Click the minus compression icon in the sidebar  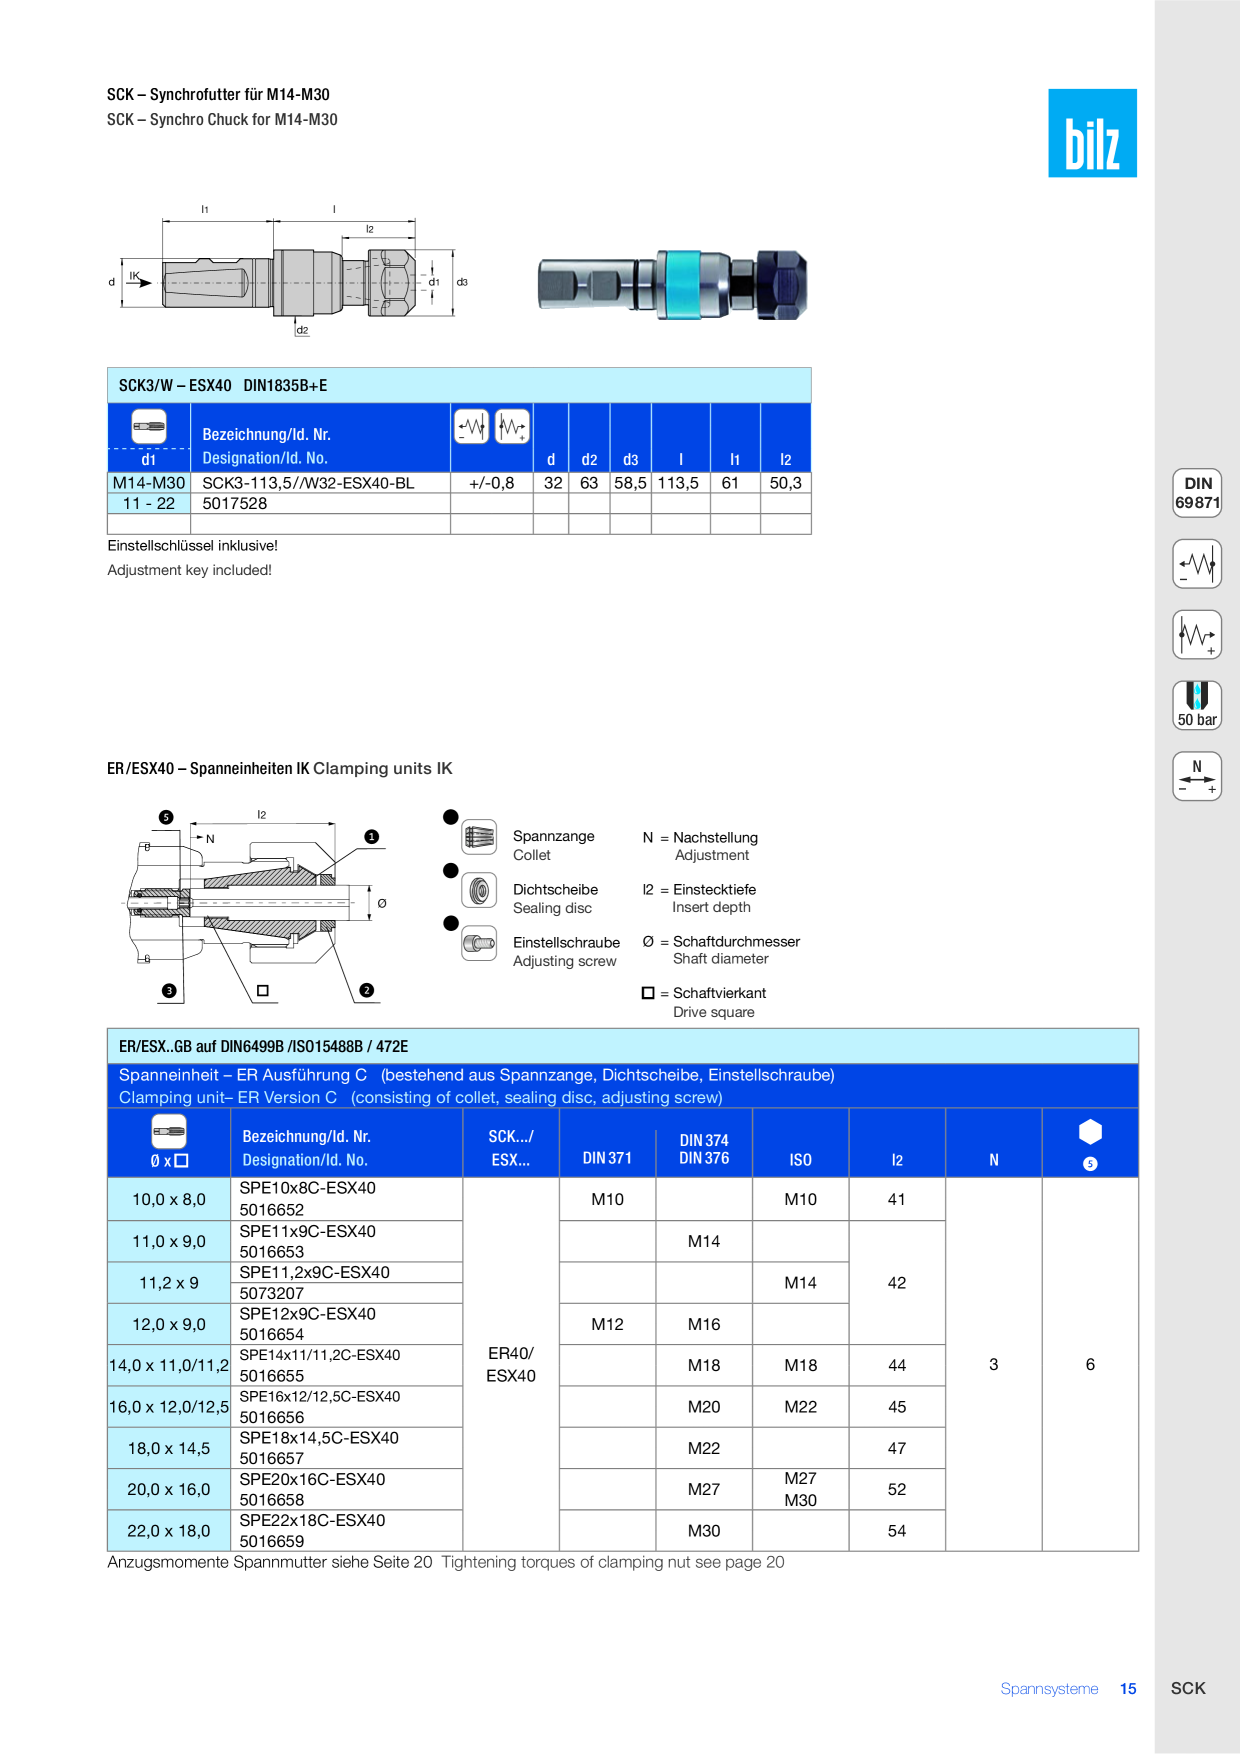coord(1197,564)
